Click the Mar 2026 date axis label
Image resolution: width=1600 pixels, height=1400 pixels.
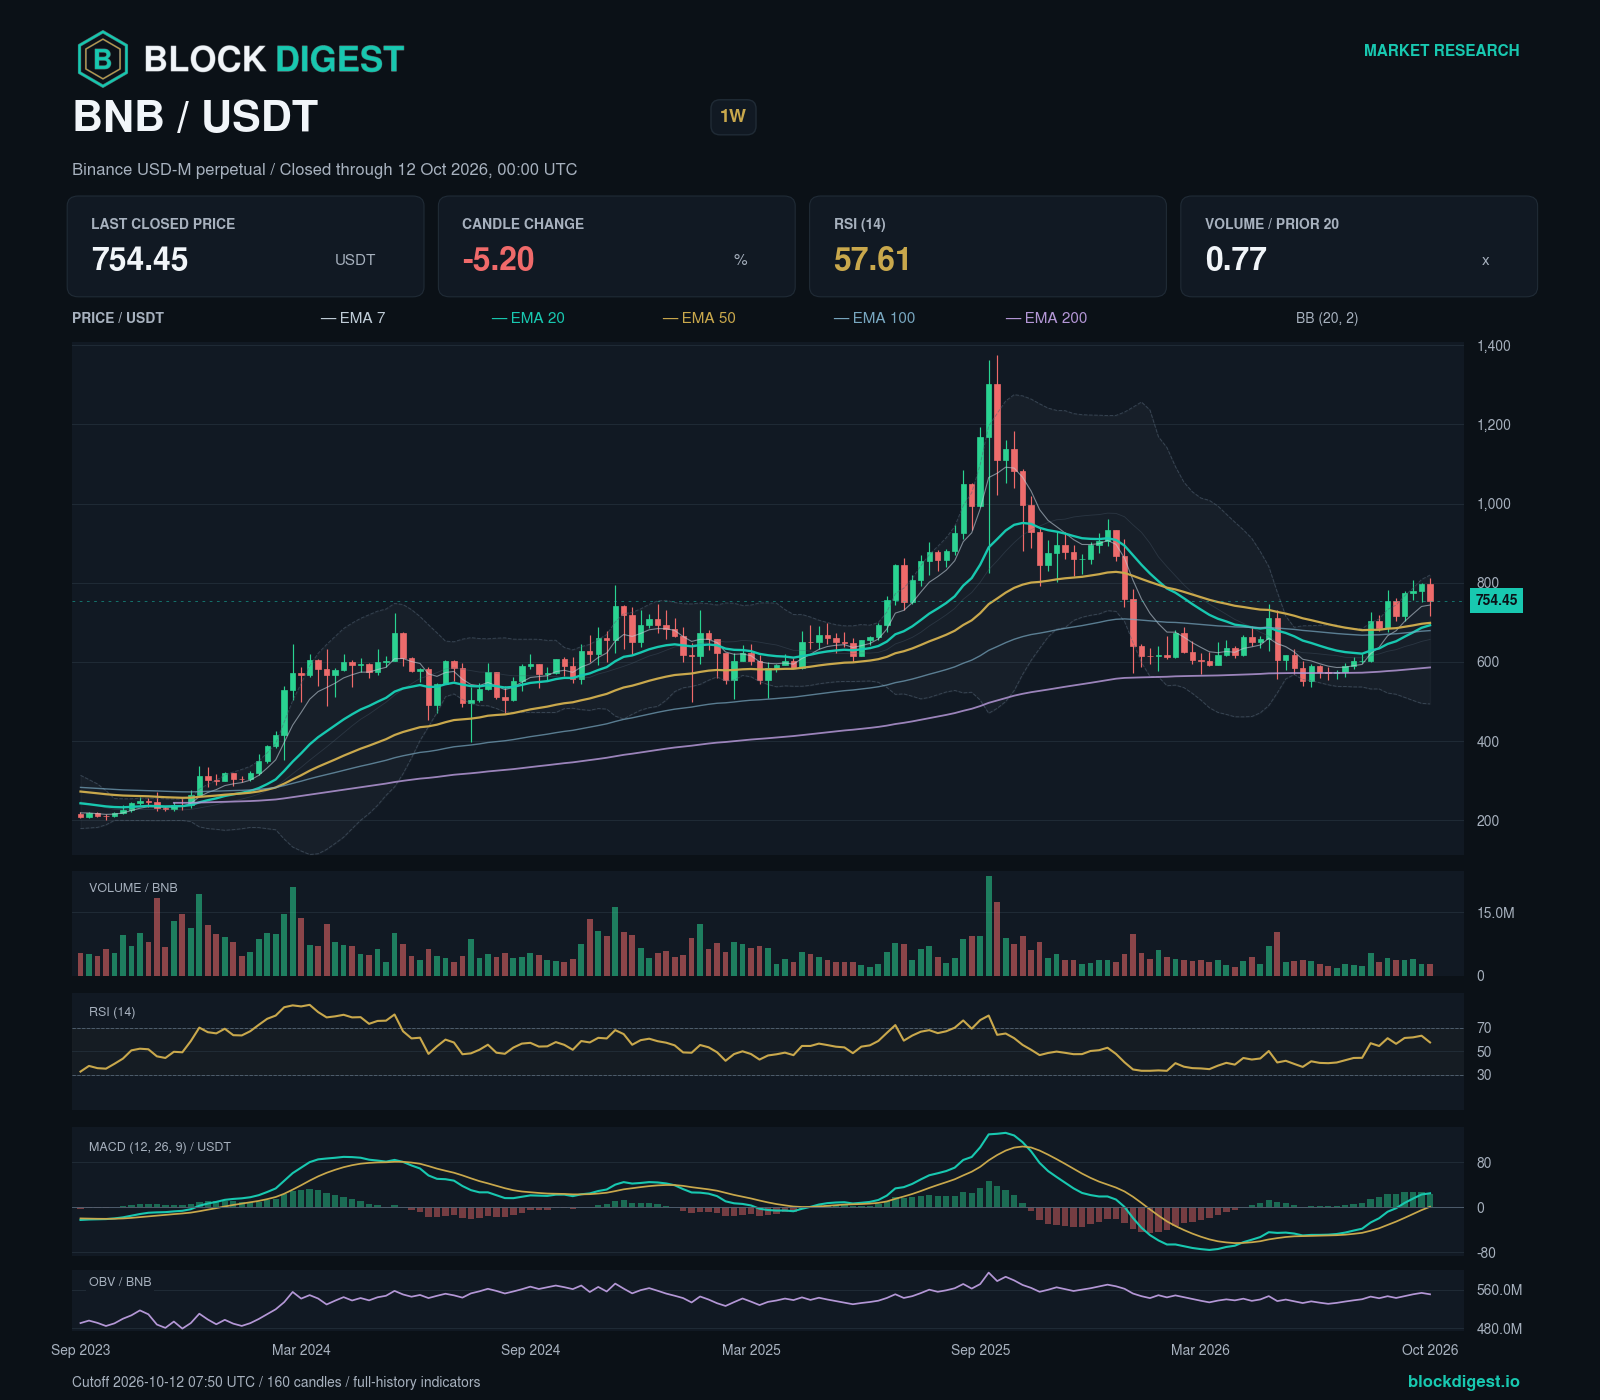[1201, 1350]
